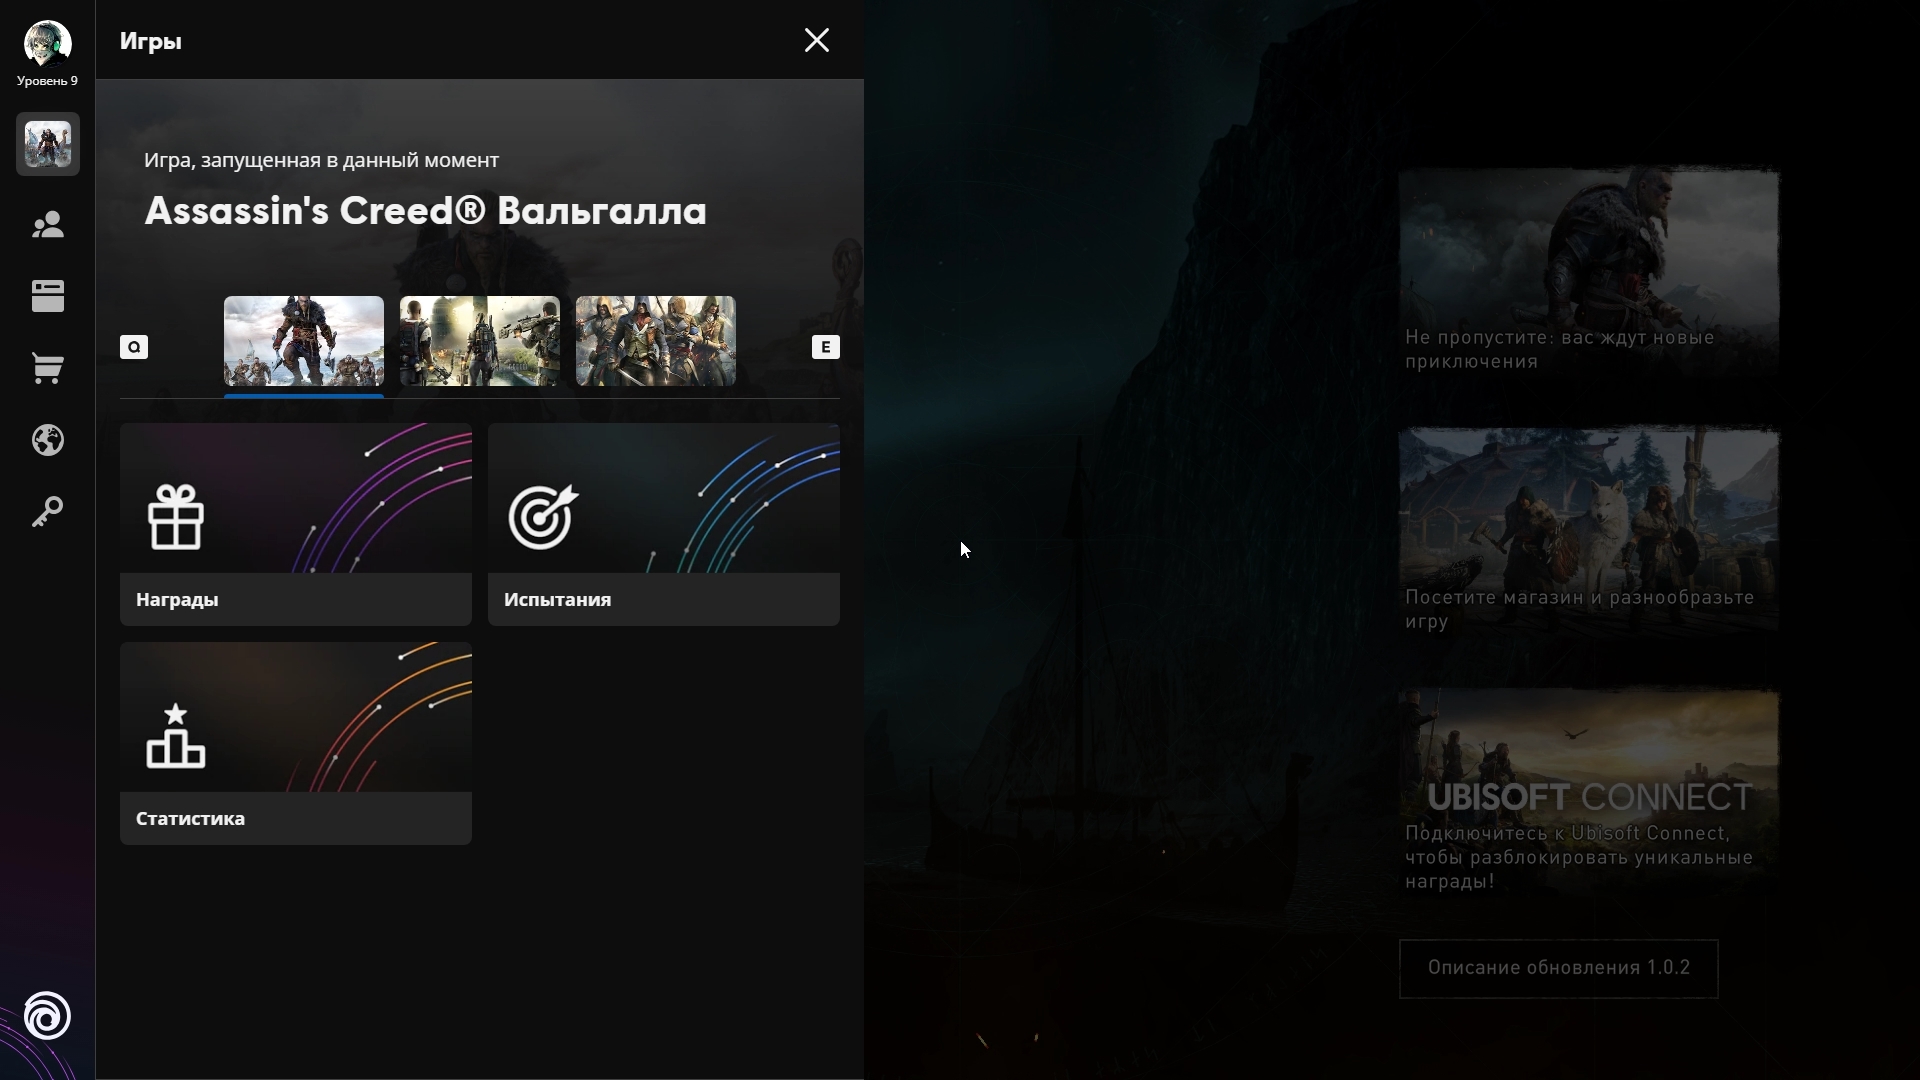This screenshot has width=1920, height=1080.
Task: Open the news feed sidebar icon
Action: coord(47,296)
